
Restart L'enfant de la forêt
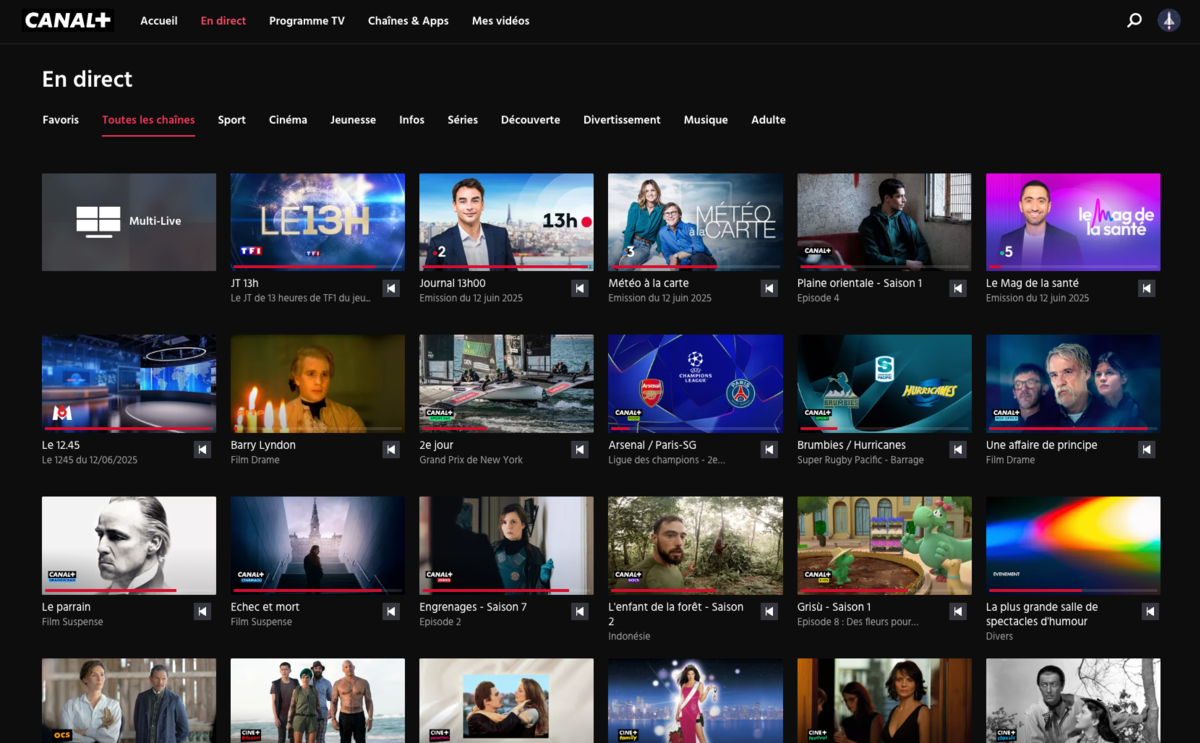pyautogui.click(x=769, y=611)
